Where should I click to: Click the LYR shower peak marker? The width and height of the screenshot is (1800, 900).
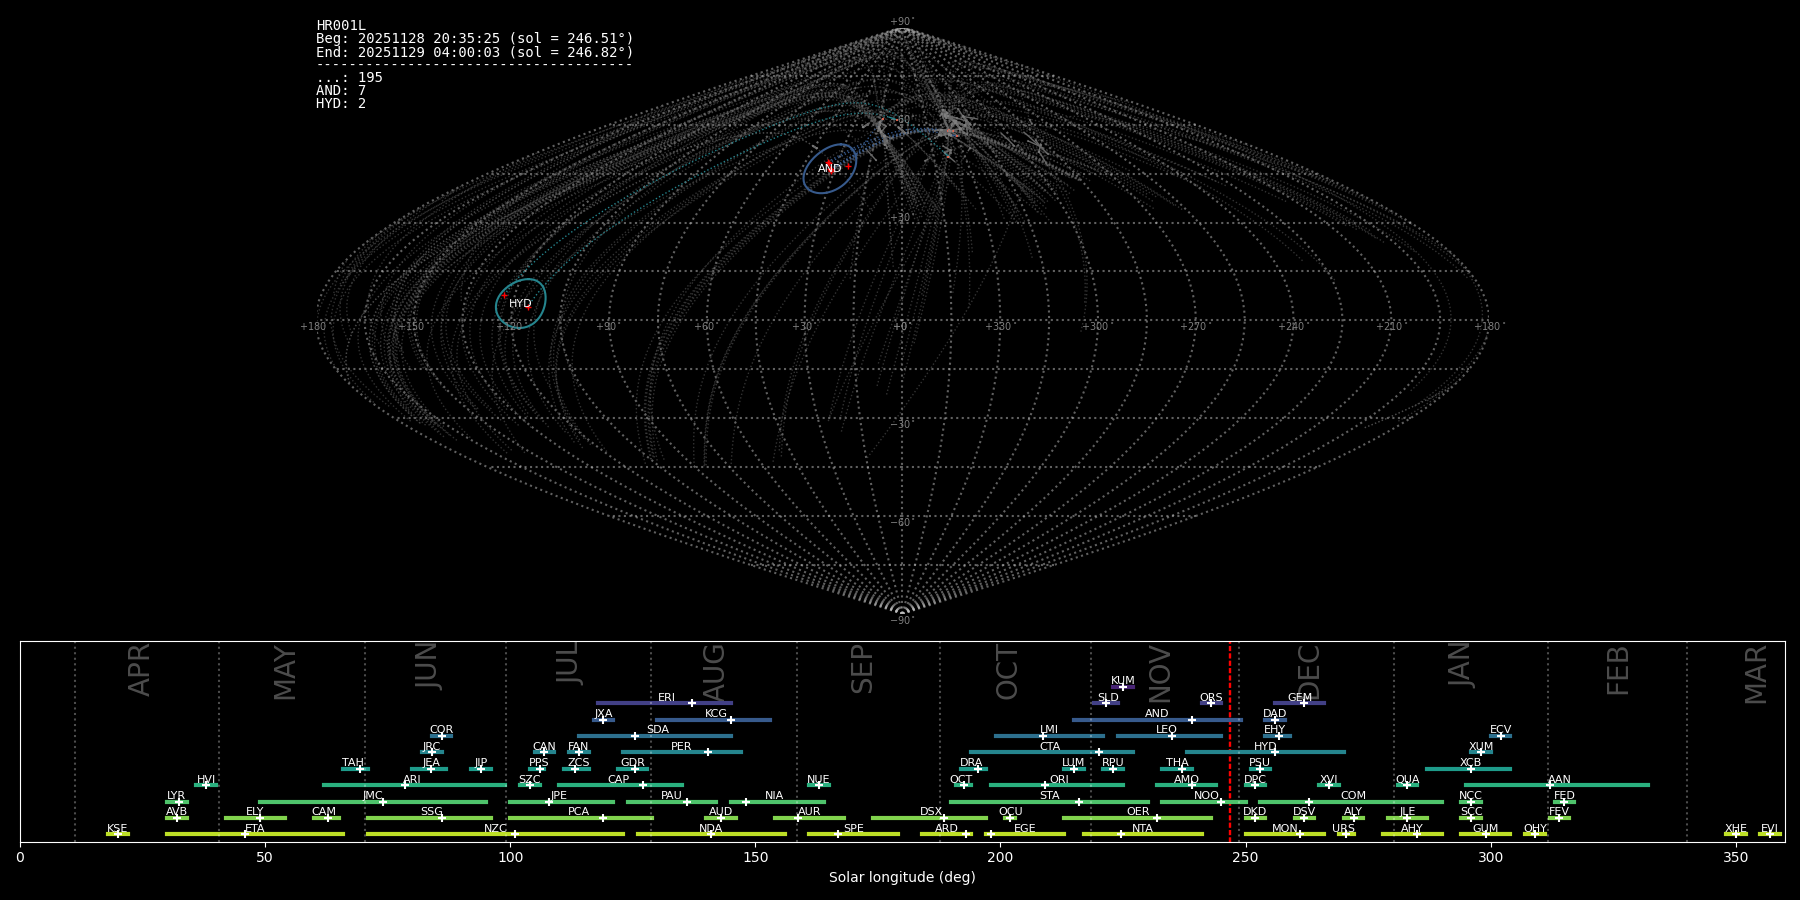point(179,802)
